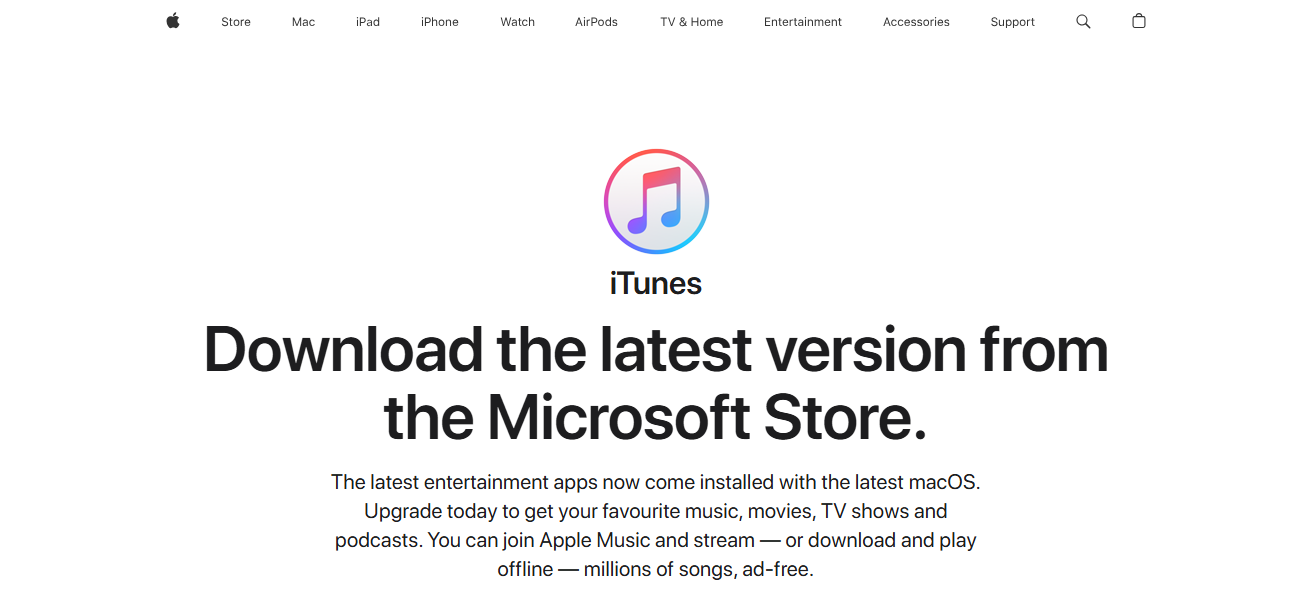
Task: Open the shopping bag icon
Action: (1139, 21)
